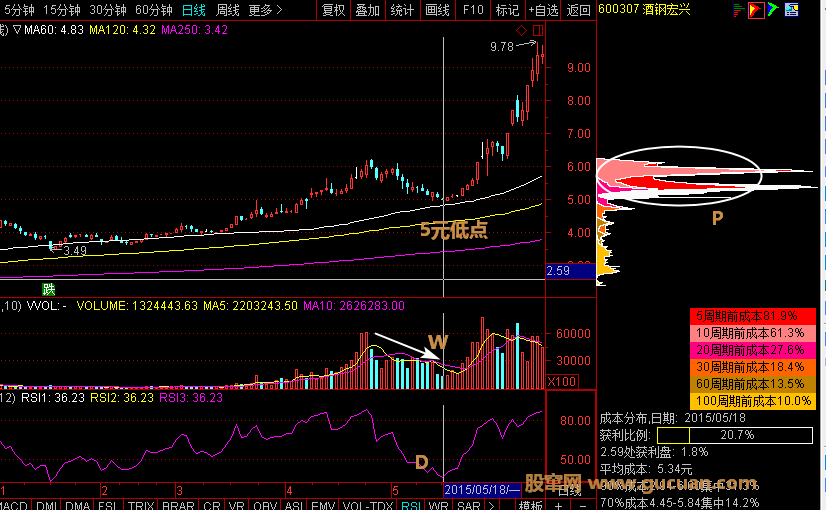Click the 返回 back button
Image resolution: width=826 pixels, height=510 pixels.
[578, 10]
